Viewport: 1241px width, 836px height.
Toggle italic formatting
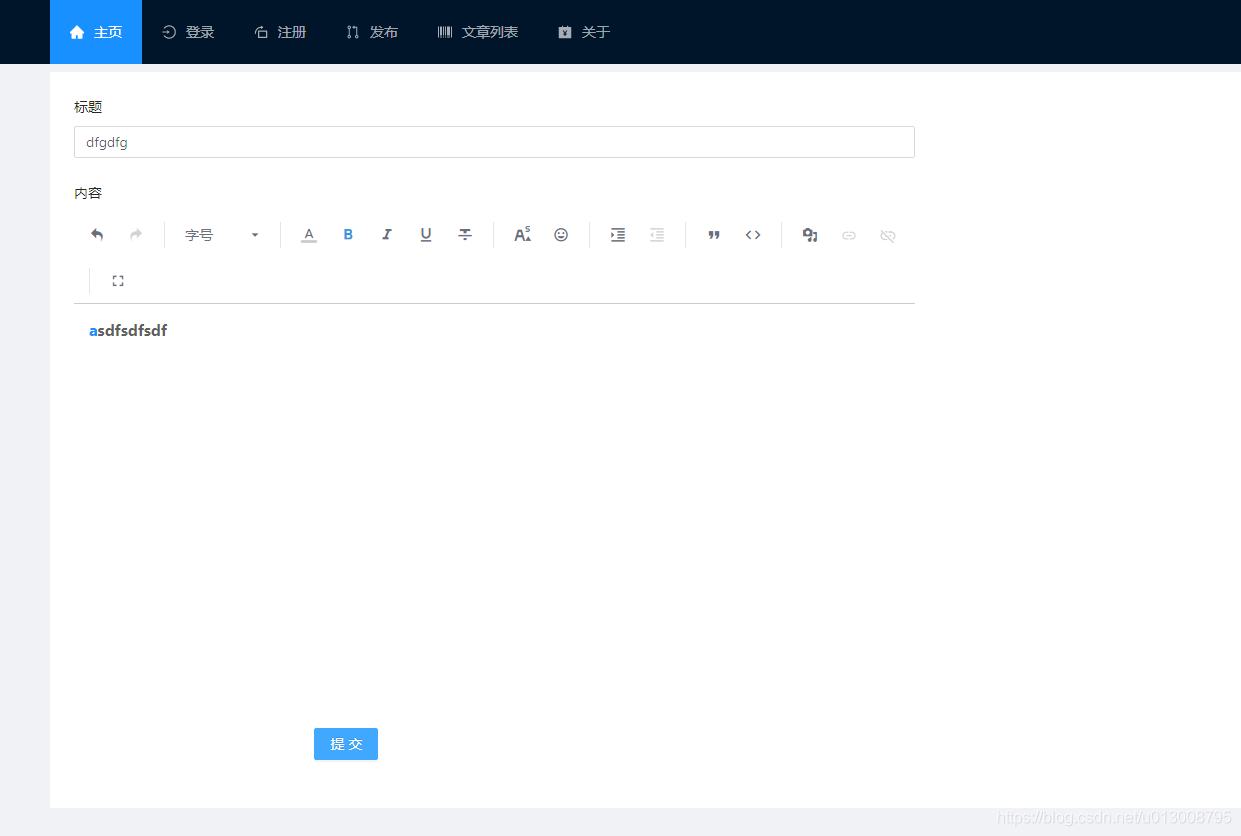point(387,235)
